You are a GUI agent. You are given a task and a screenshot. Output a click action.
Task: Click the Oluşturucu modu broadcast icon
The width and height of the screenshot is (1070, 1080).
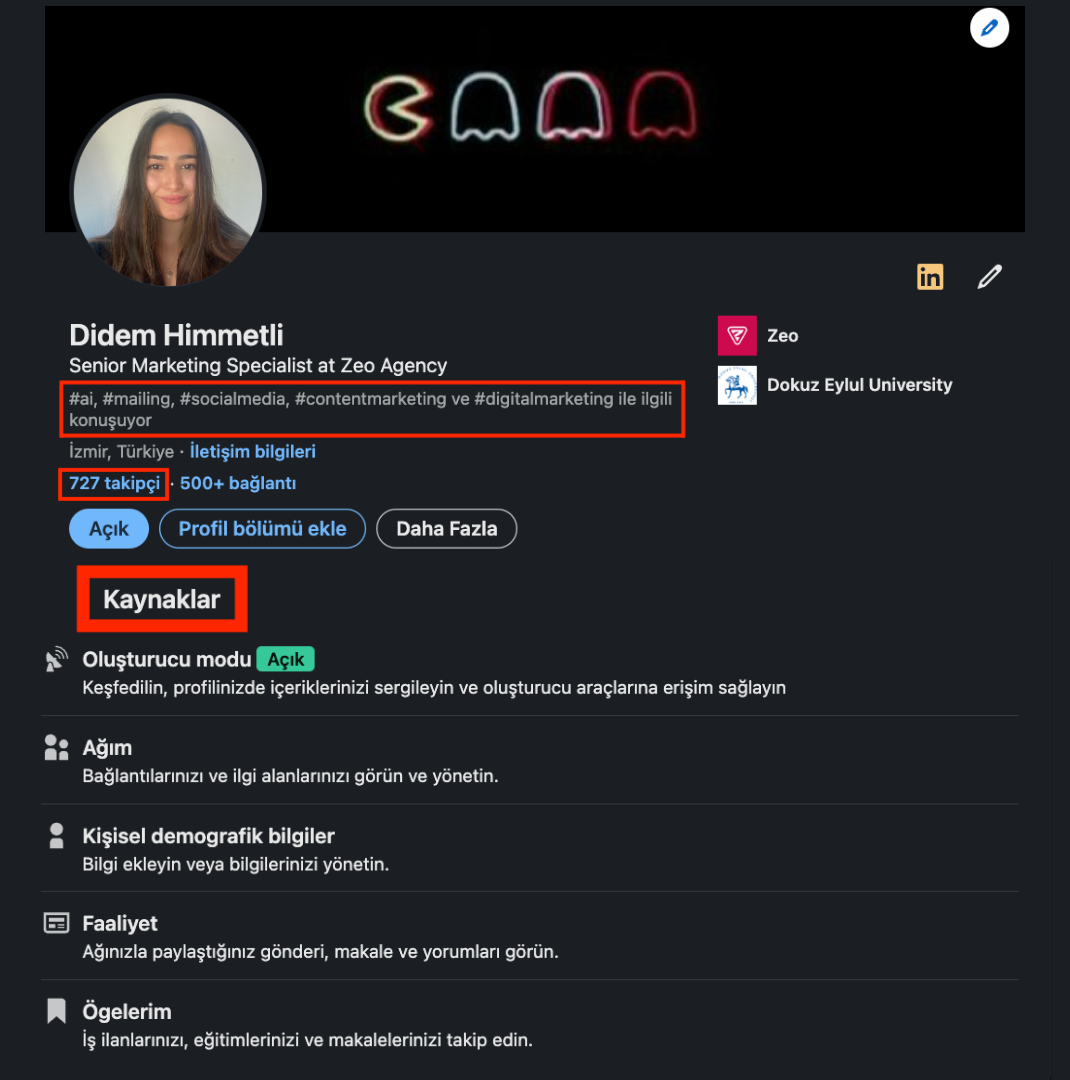[x=56, y=659]
